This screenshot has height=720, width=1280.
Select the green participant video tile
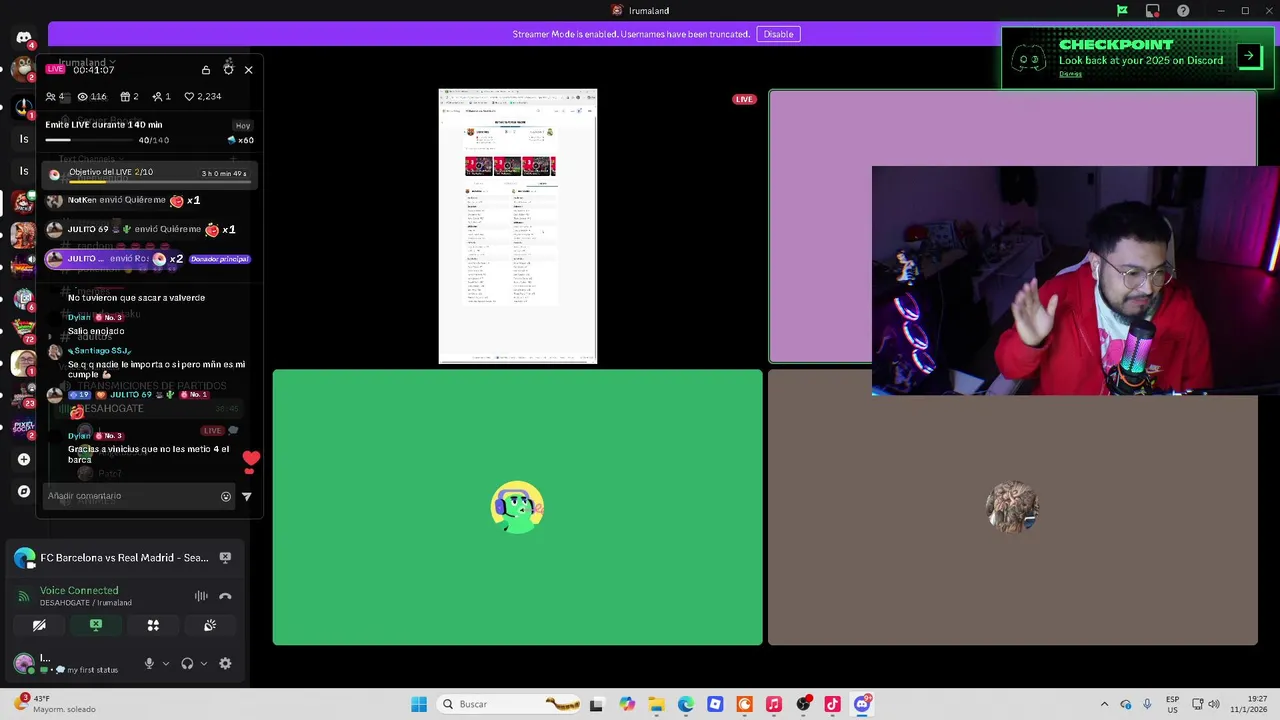(x=518, y=508)
